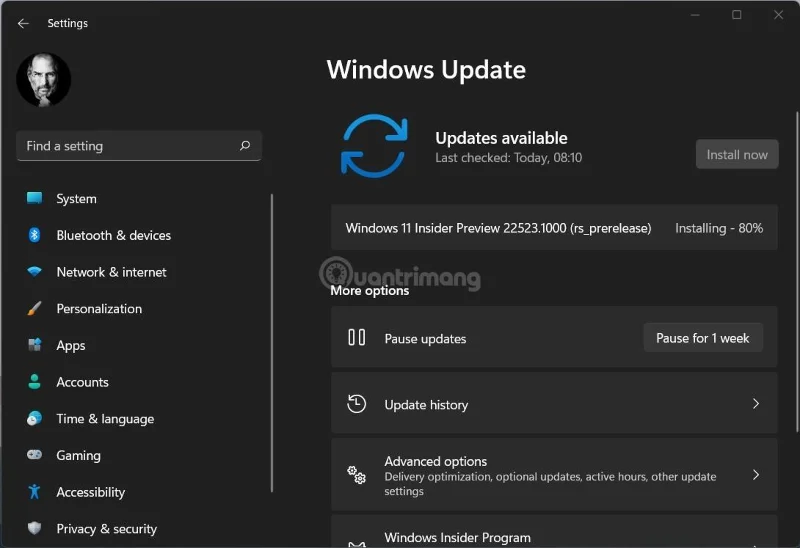Open Personalization settings label
Image resolution: width=800 pixels, height=548 pixels.
(99, 309)
